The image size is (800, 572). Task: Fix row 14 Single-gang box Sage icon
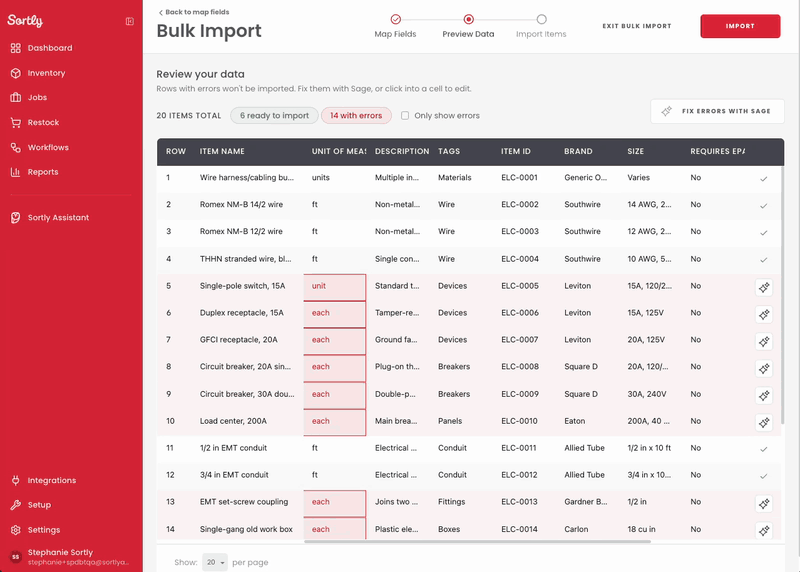[764, 531]
